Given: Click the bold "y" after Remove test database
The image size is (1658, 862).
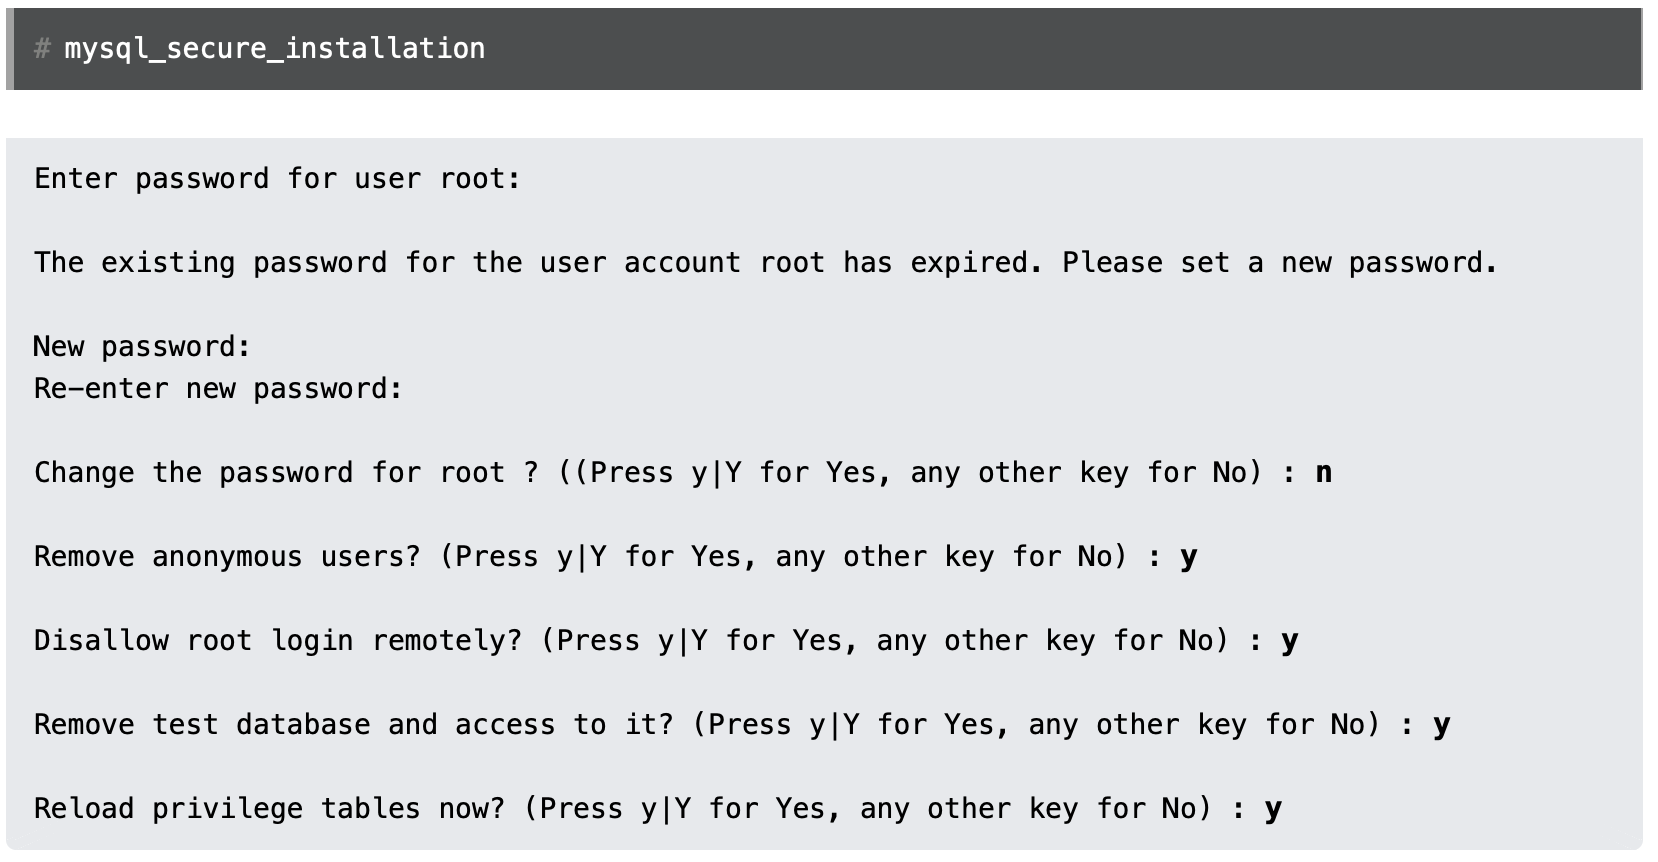Looking at the screenshot, I should [1441, 725].
